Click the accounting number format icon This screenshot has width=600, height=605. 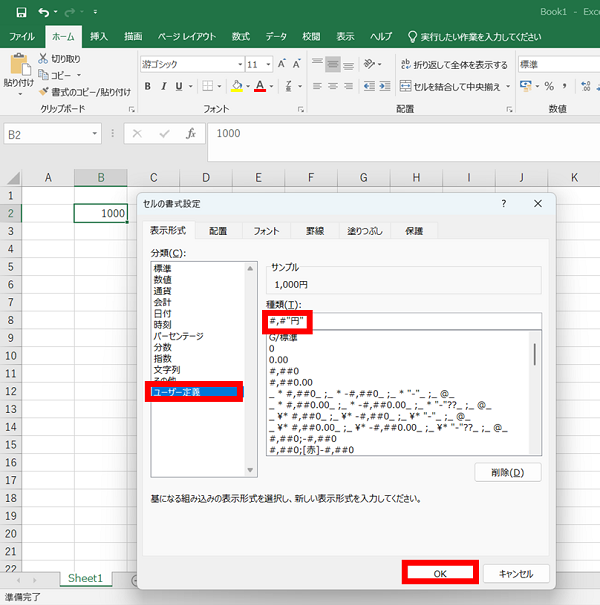(526, 86)
